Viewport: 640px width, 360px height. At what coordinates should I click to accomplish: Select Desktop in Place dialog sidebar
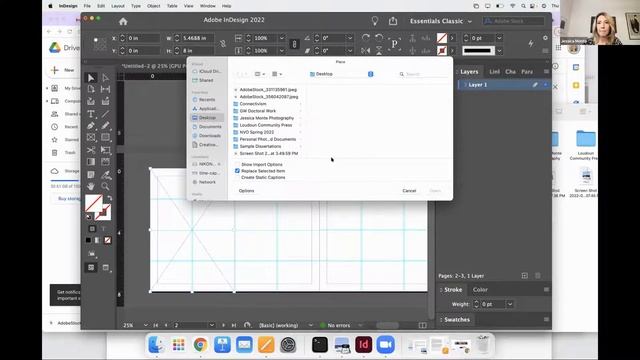[x=207, y=118]
